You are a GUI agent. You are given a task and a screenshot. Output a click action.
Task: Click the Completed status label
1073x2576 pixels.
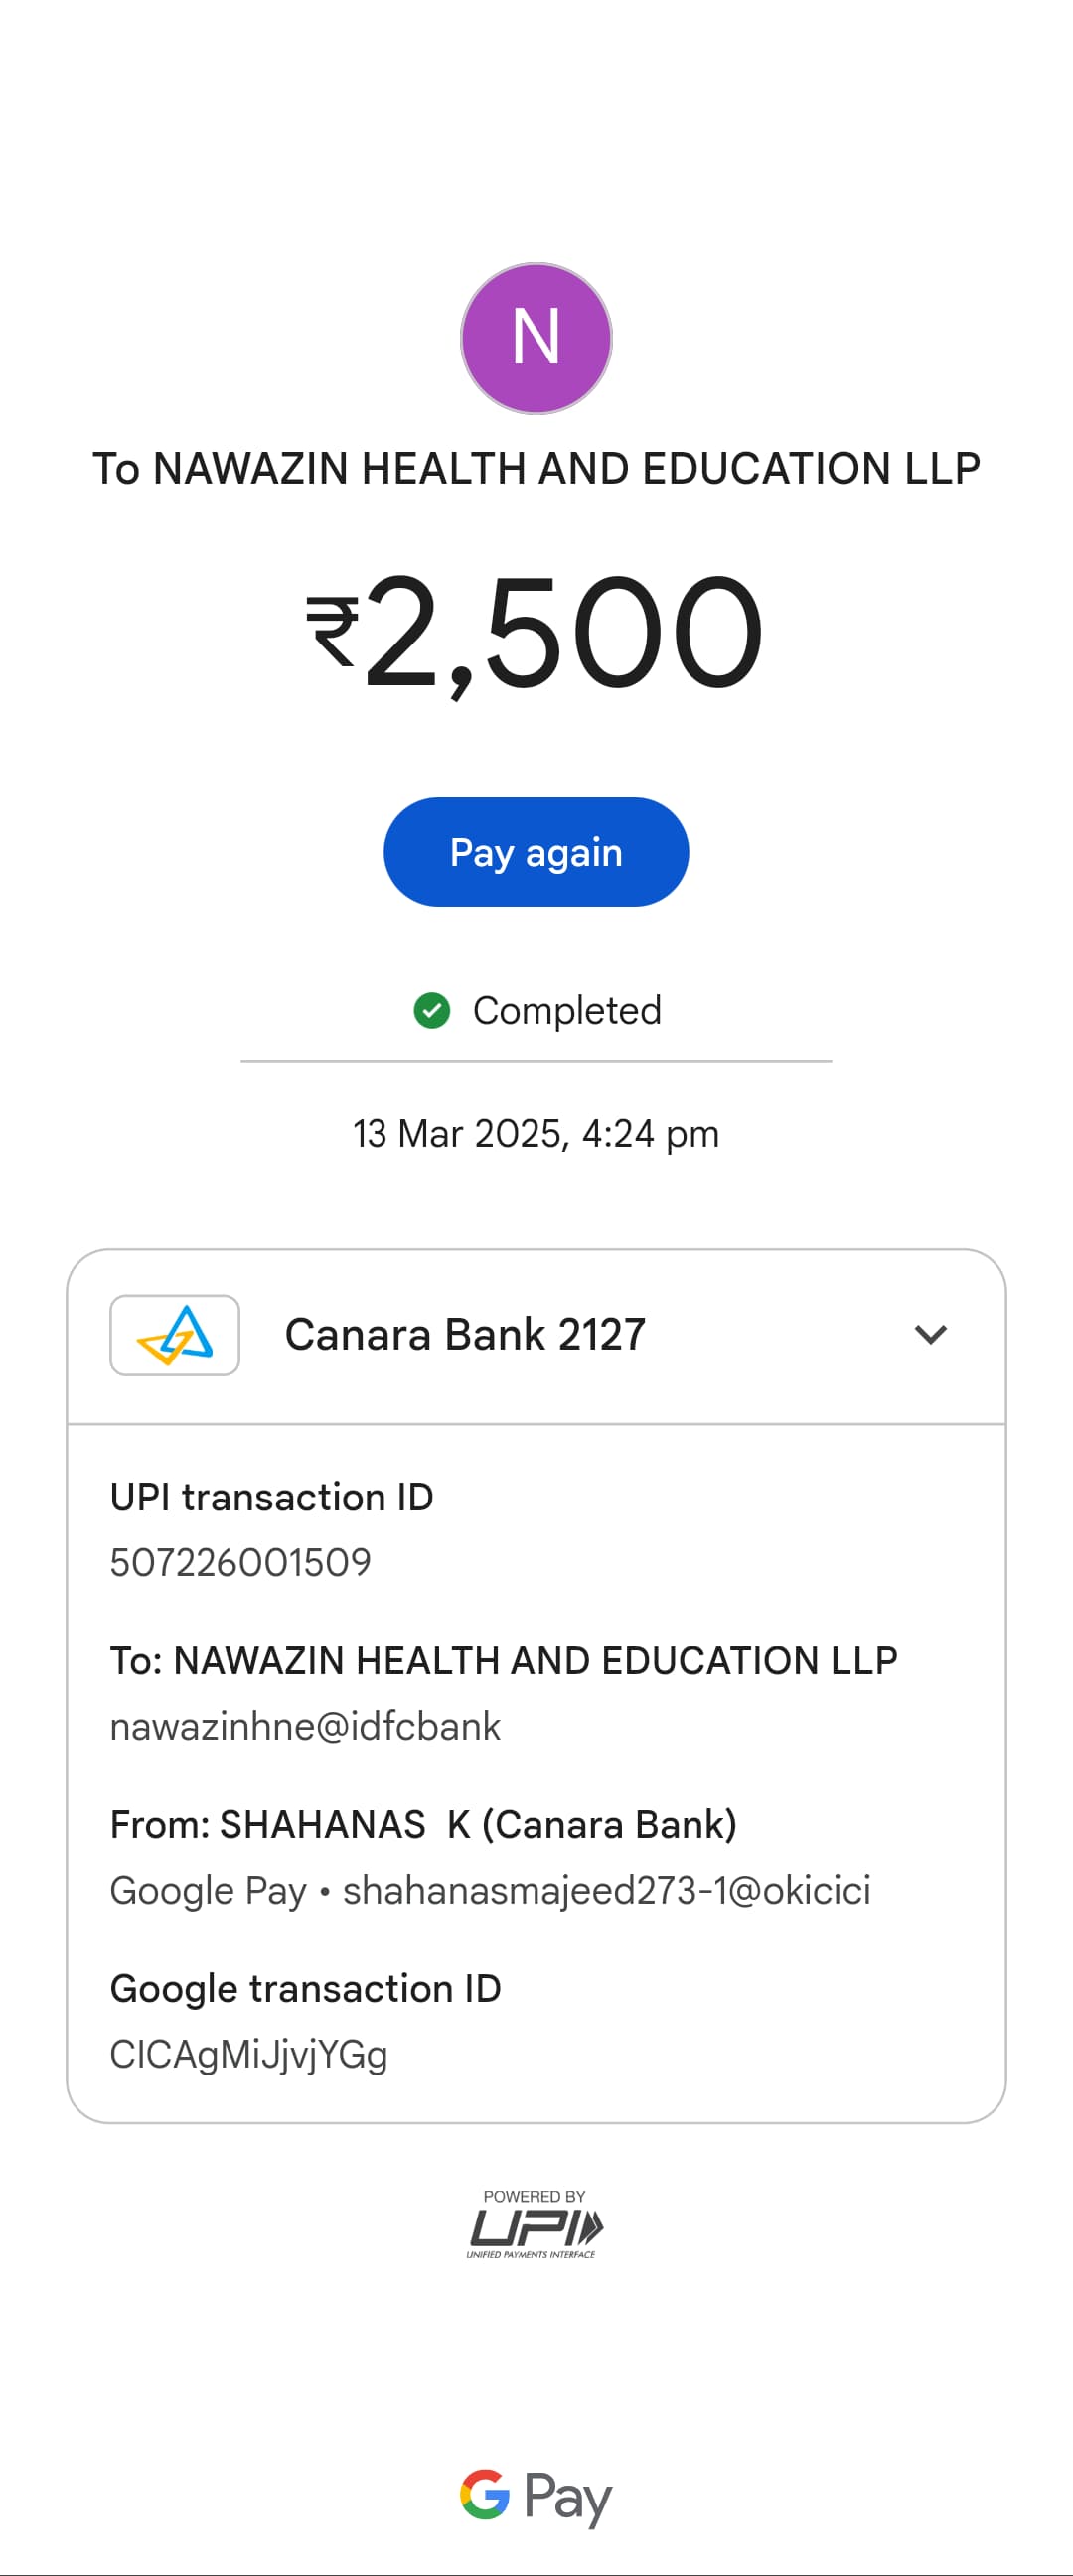(x=567, y=1011)
